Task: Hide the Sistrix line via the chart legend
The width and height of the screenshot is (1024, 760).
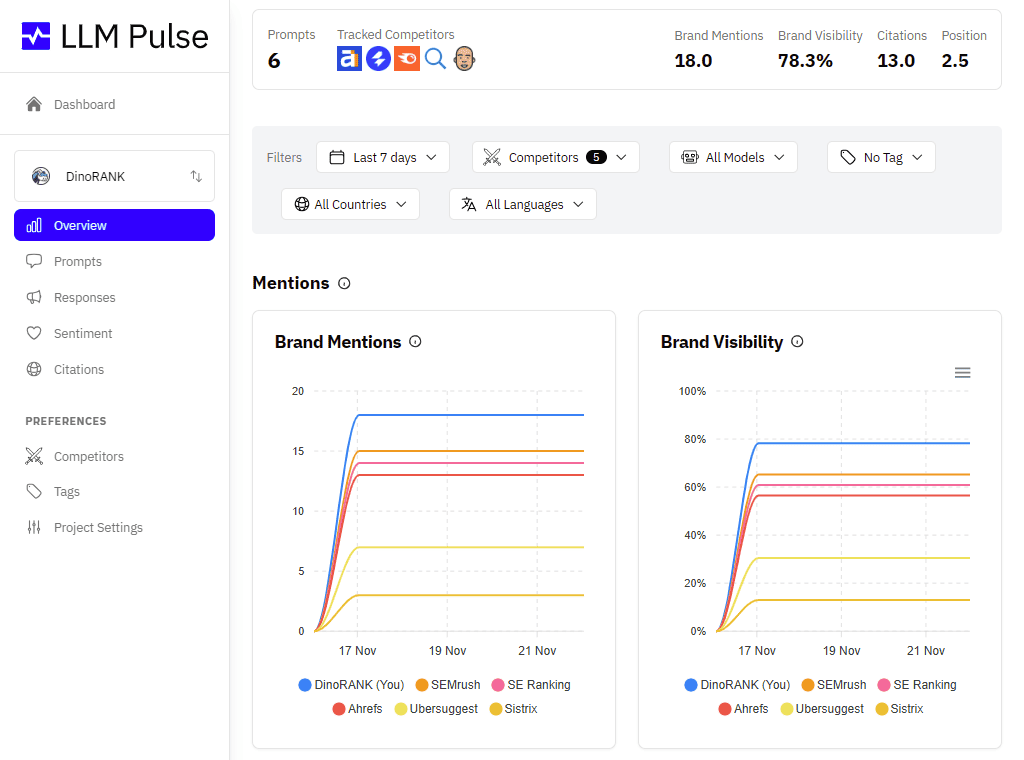Action: (516, 709)
